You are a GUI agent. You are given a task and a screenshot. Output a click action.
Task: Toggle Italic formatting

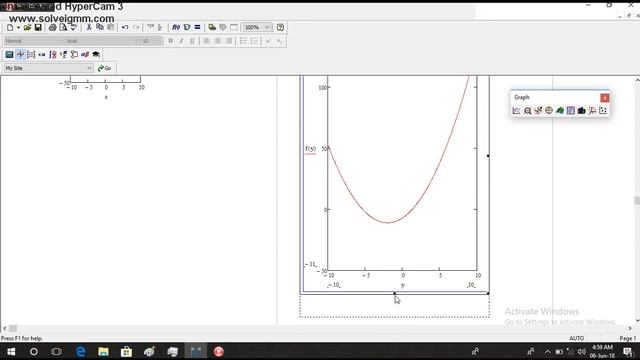point(181,41)
